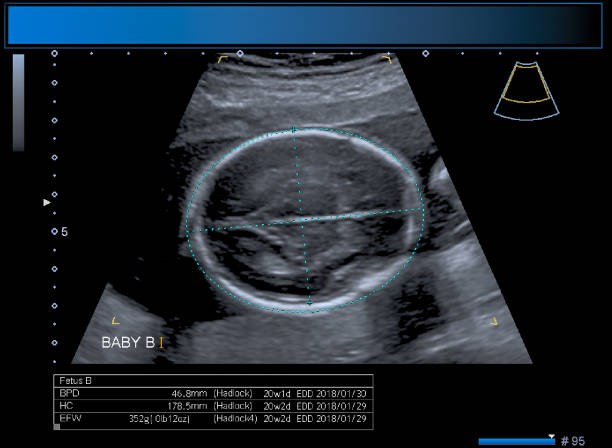Select the Fetus B header in results table
This screenshot has height=448, width=612.
pyautogui.click(x=76, y=381)
